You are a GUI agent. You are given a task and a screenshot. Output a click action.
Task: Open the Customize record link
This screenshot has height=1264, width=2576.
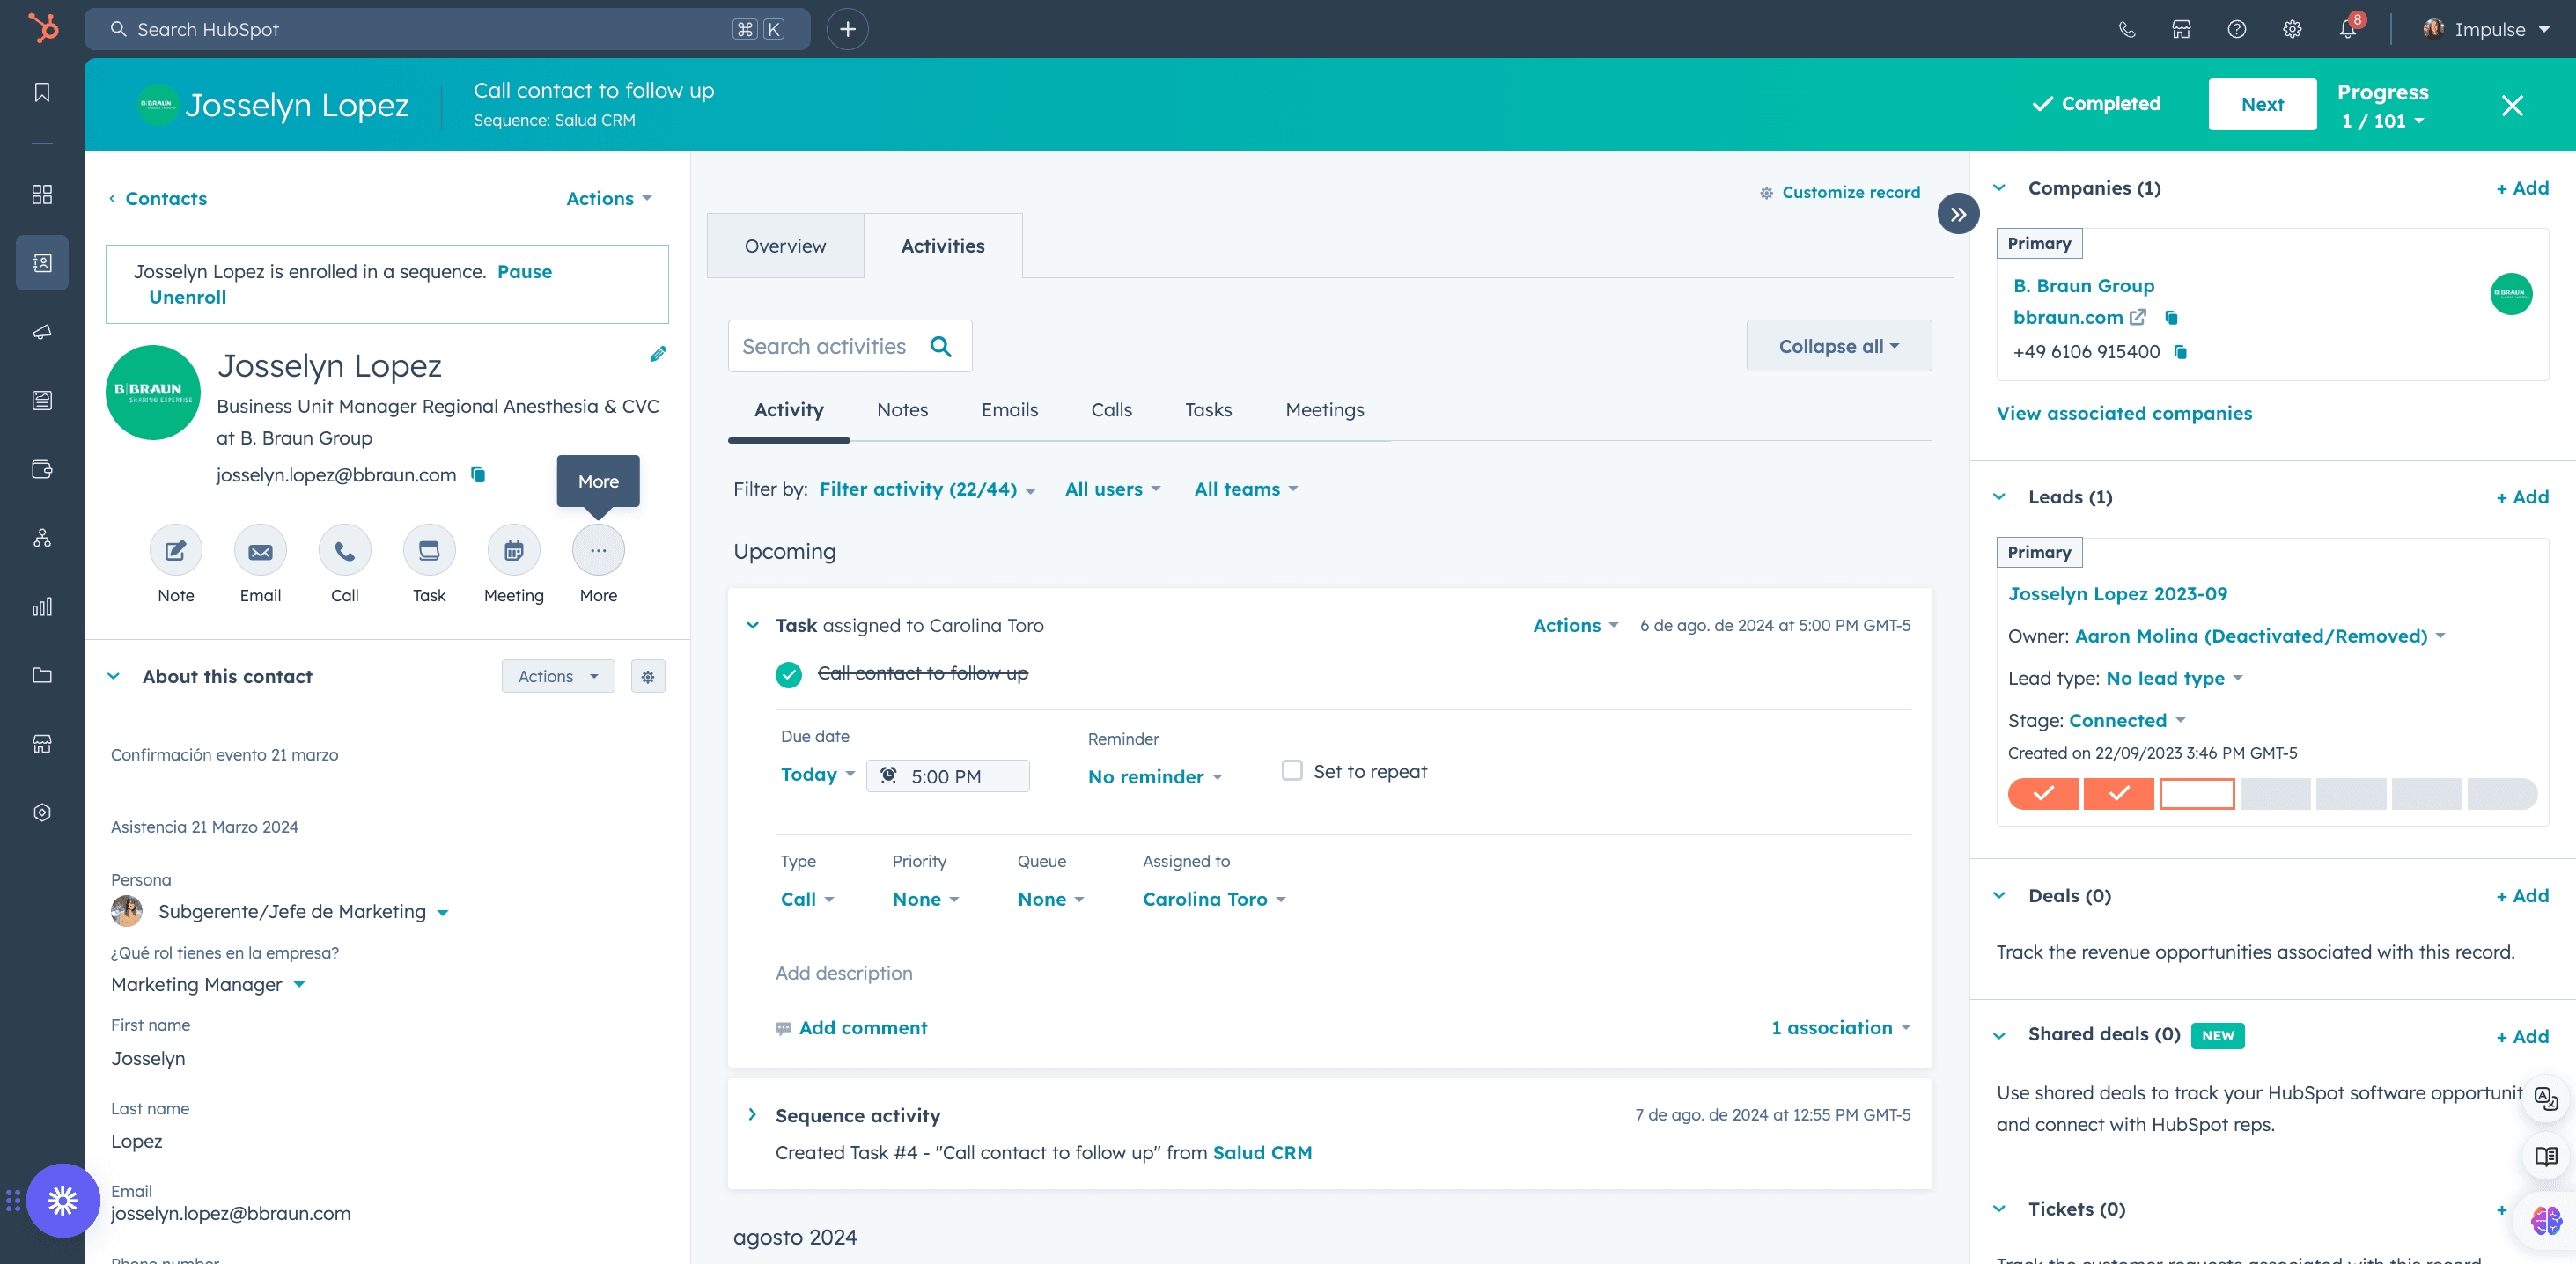(x=1840, y=192)
